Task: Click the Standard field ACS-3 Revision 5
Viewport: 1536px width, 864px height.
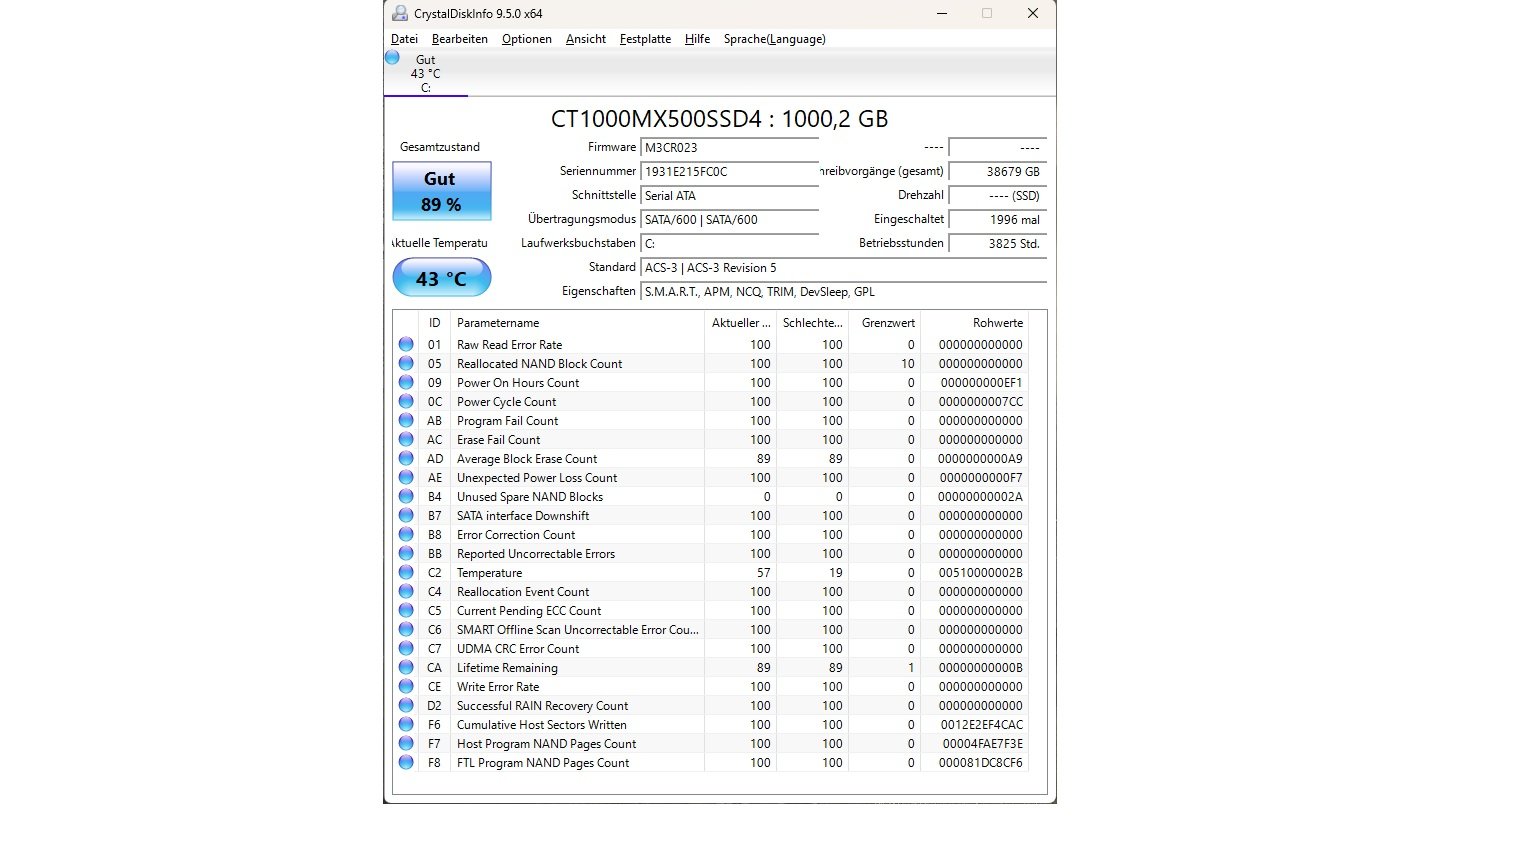Action: tap(843, 268)
